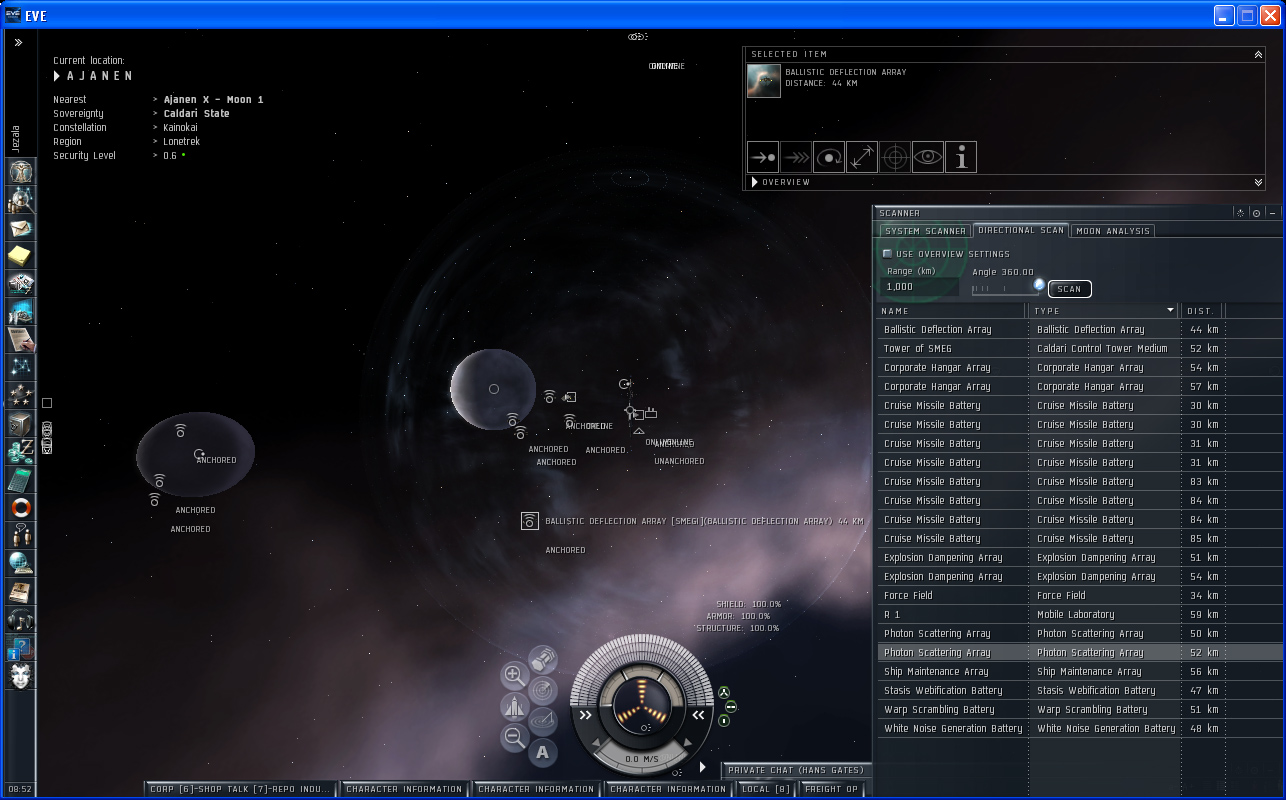Toggle the Autopilot A button
Screen dimensions: 1286x800
click(x=543, y=752)
